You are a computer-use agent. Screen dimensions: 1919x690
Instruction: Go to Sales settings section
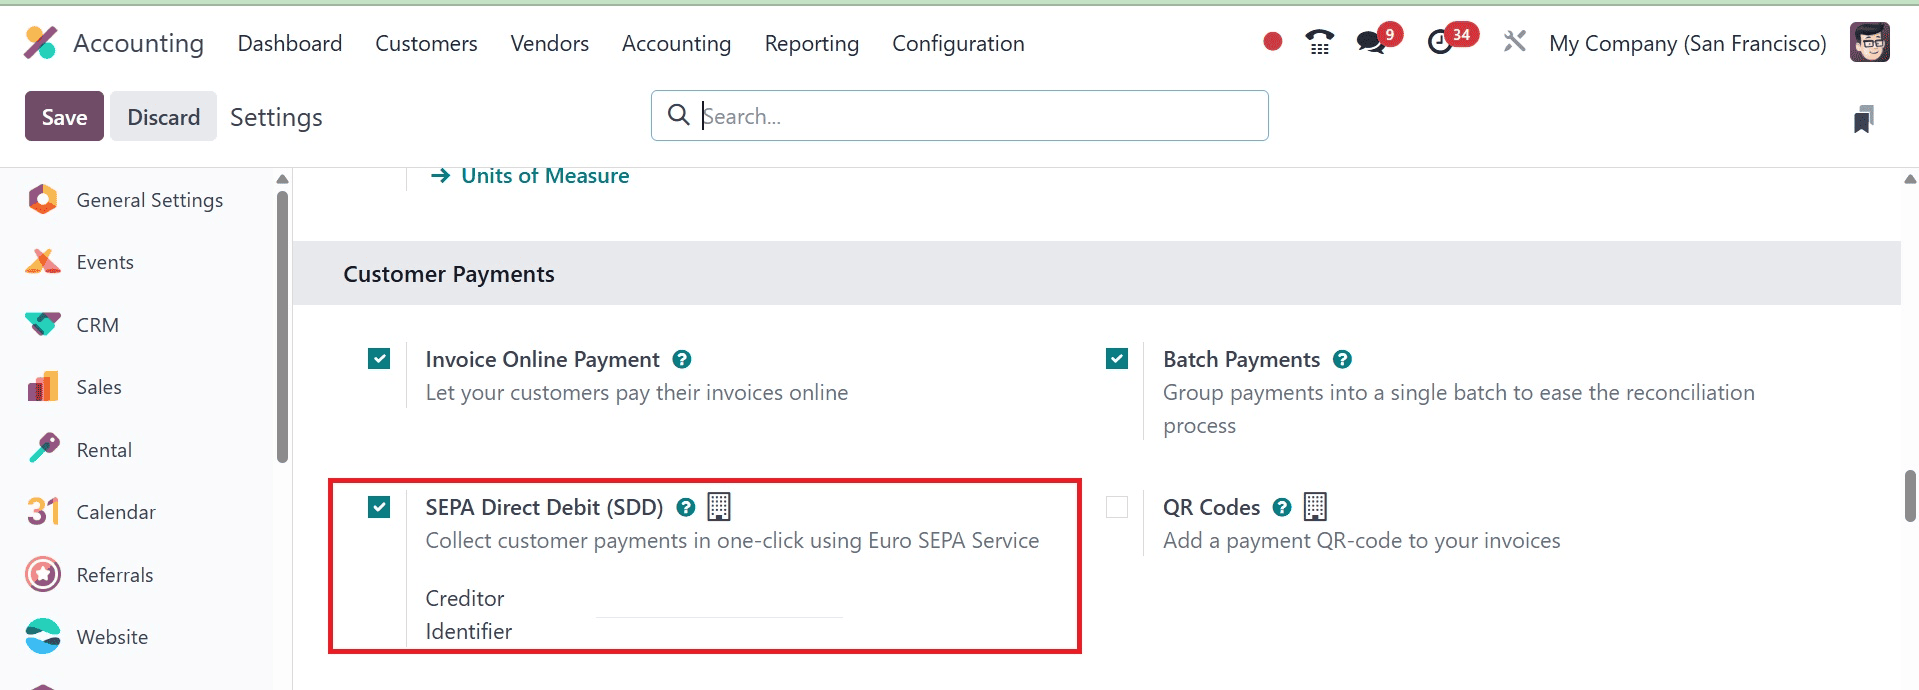(99, 387)
